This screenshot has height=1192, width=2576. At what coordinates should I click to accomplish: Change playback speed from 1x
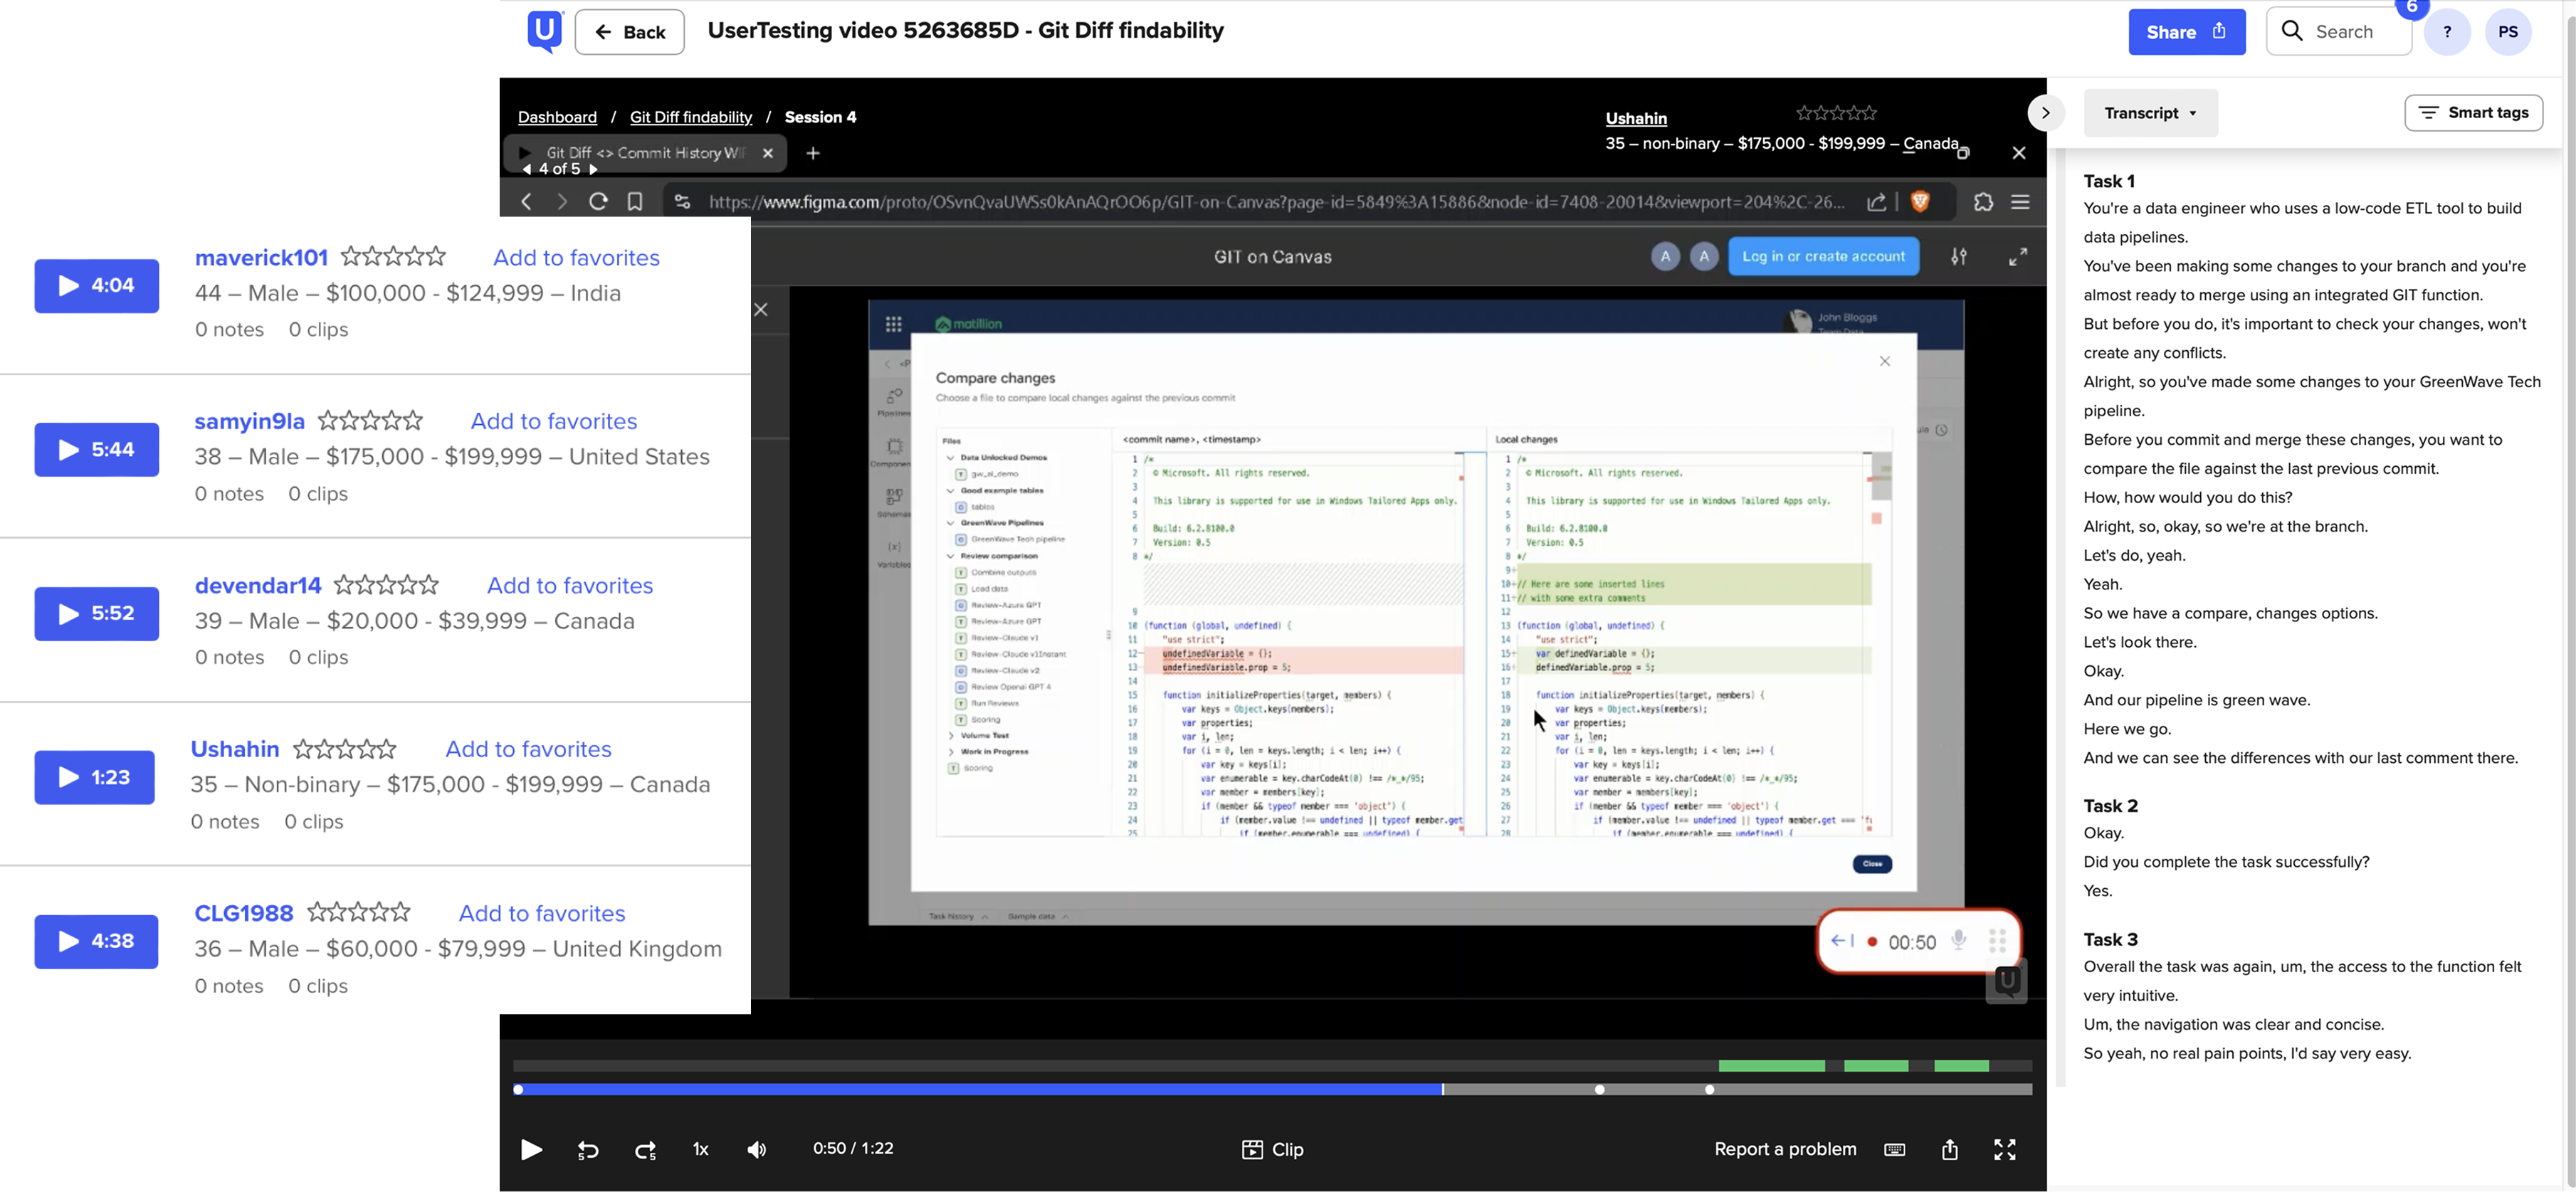click(700, 1149)
